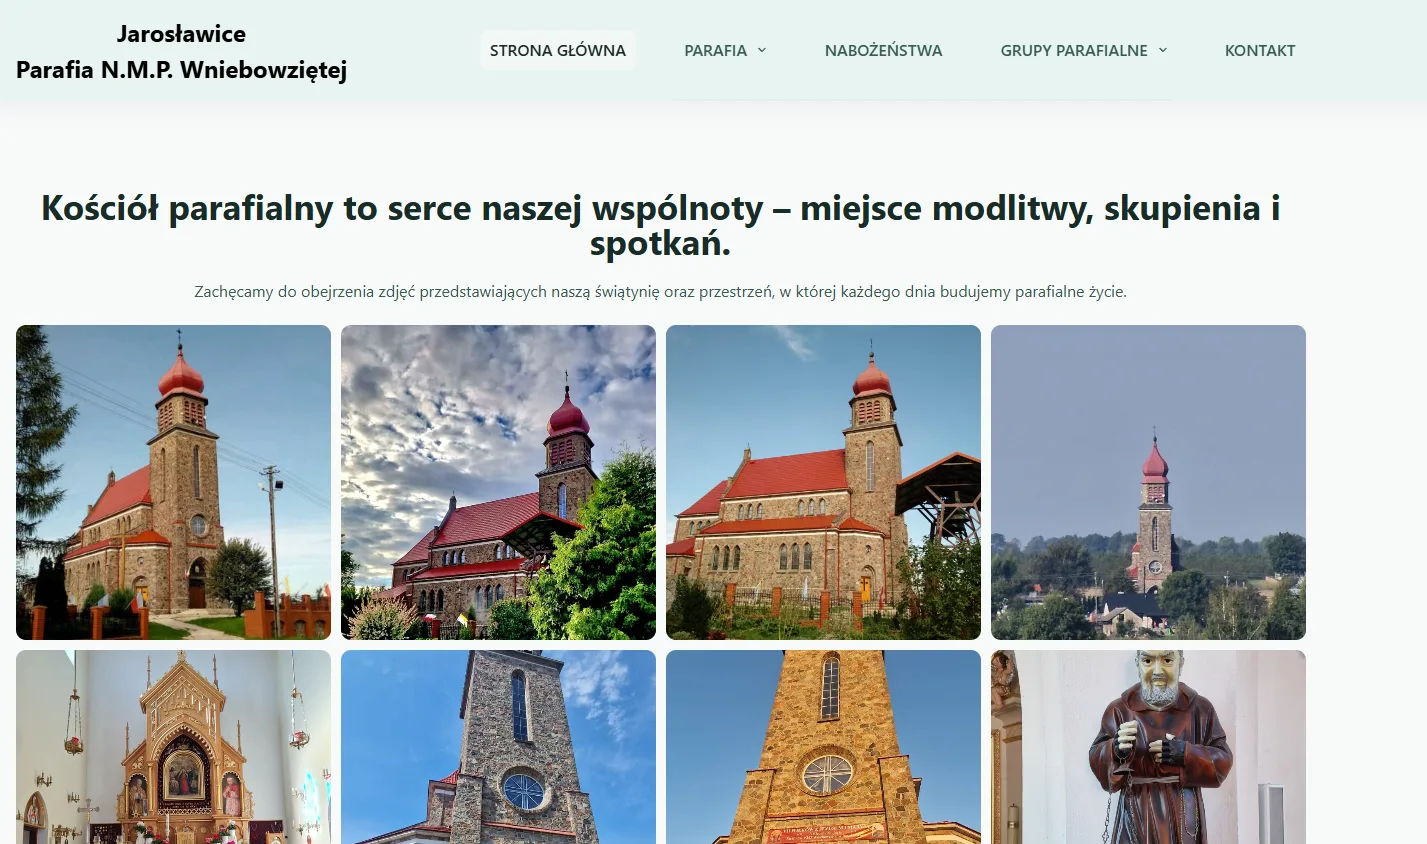Click Parafia N.M.P. Wniebowziętej header text
Image resolution: width=1427 pixels, height=844 pixels.
coord(181,69)
